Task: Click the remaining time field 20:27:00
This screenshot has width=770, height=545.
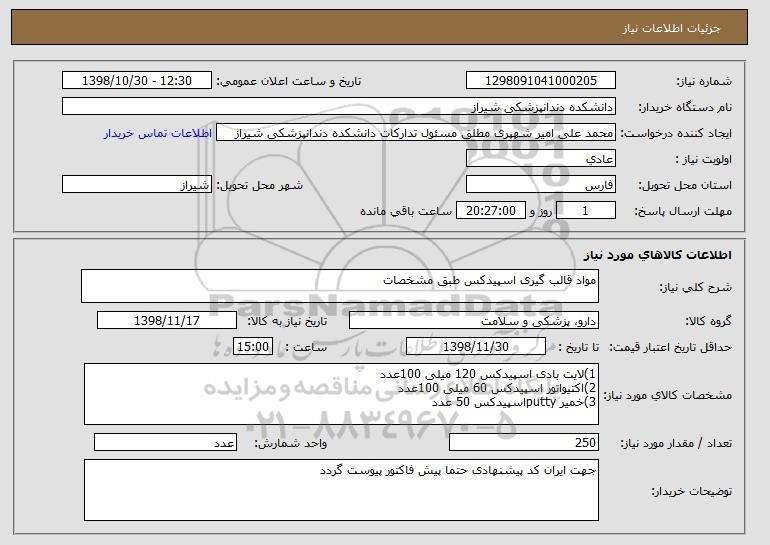Action: [x=491, y=211]
